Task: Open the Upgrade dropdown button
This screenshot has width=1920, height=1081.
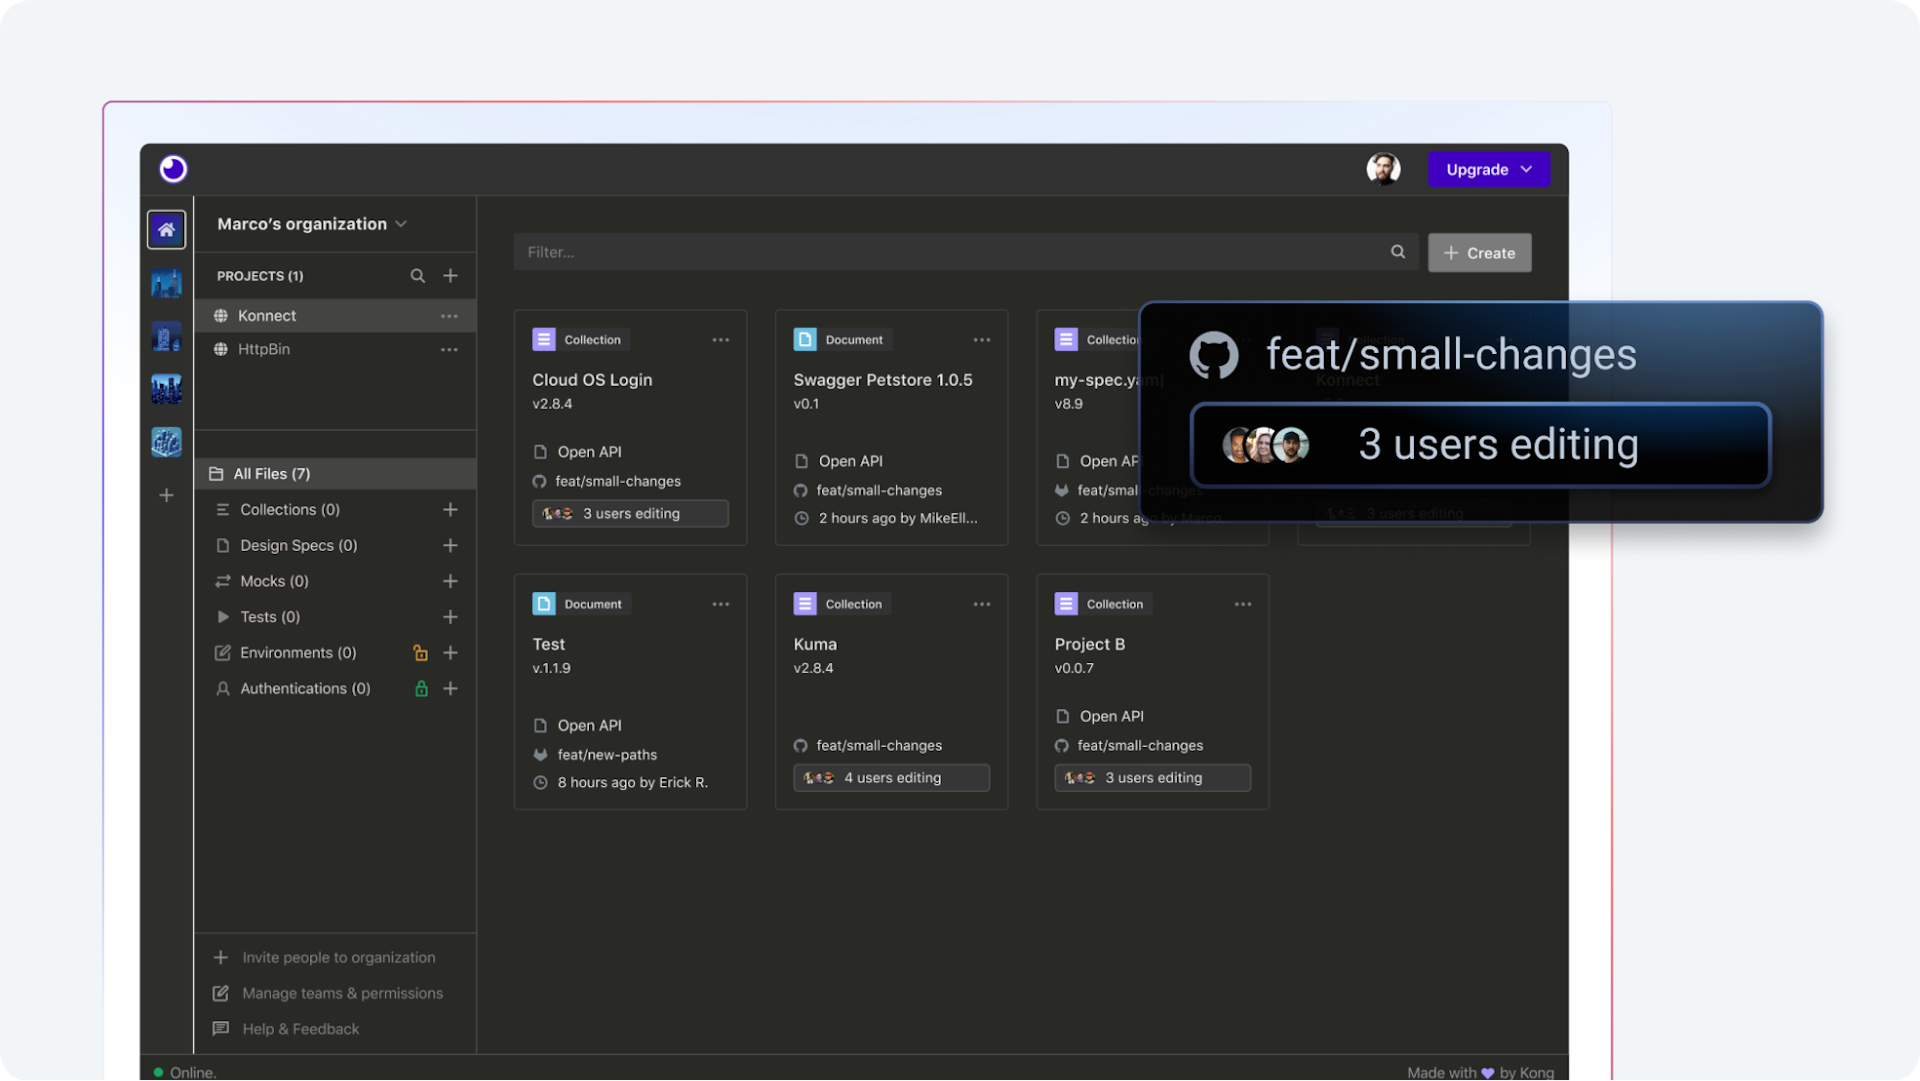Action: coord(1488,169)
